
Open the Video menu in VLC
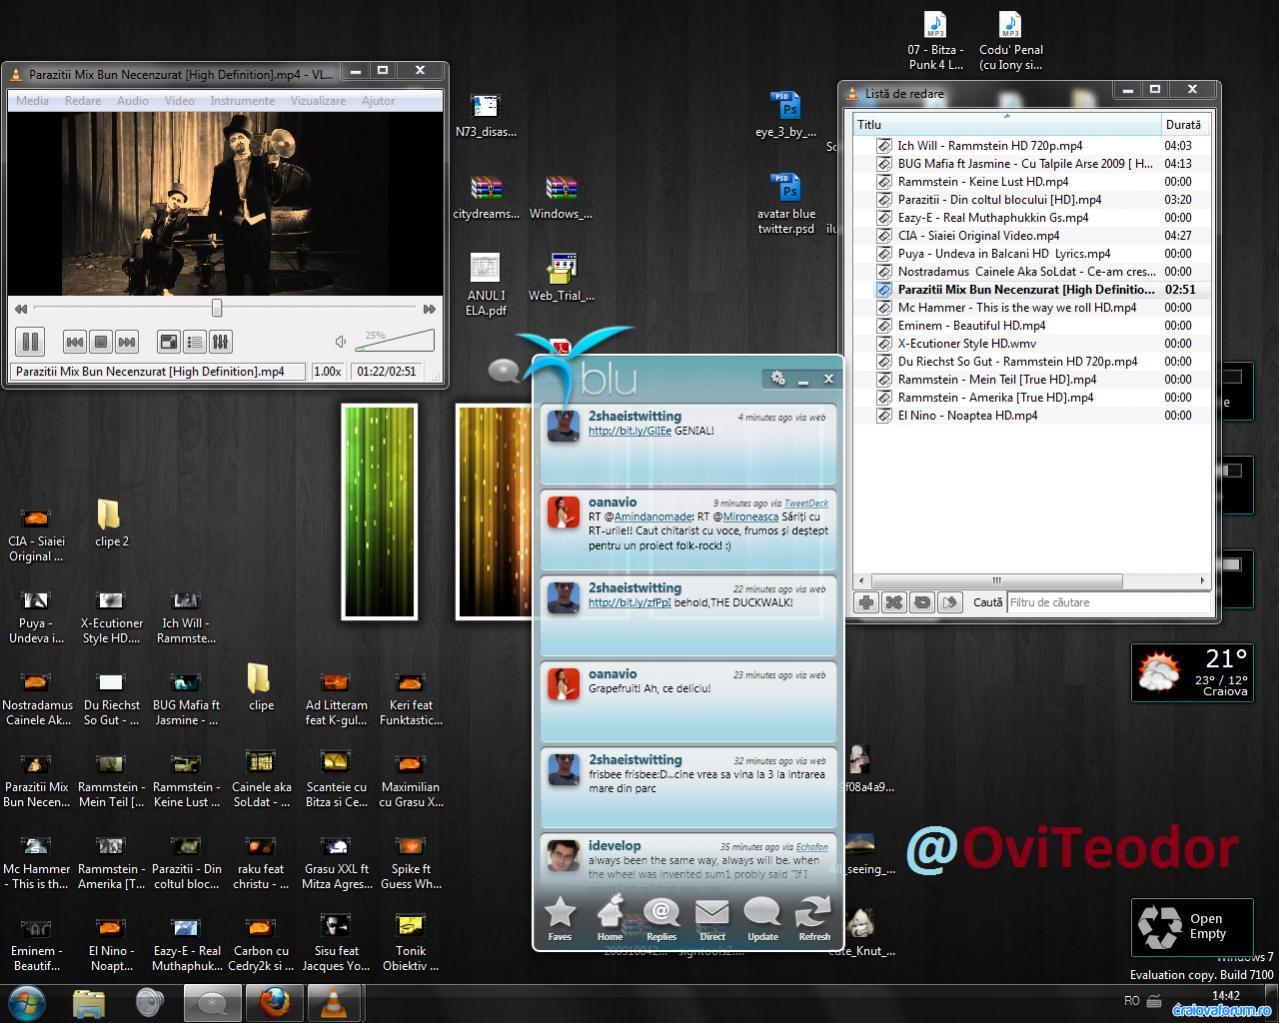click(x=180, y=101)
